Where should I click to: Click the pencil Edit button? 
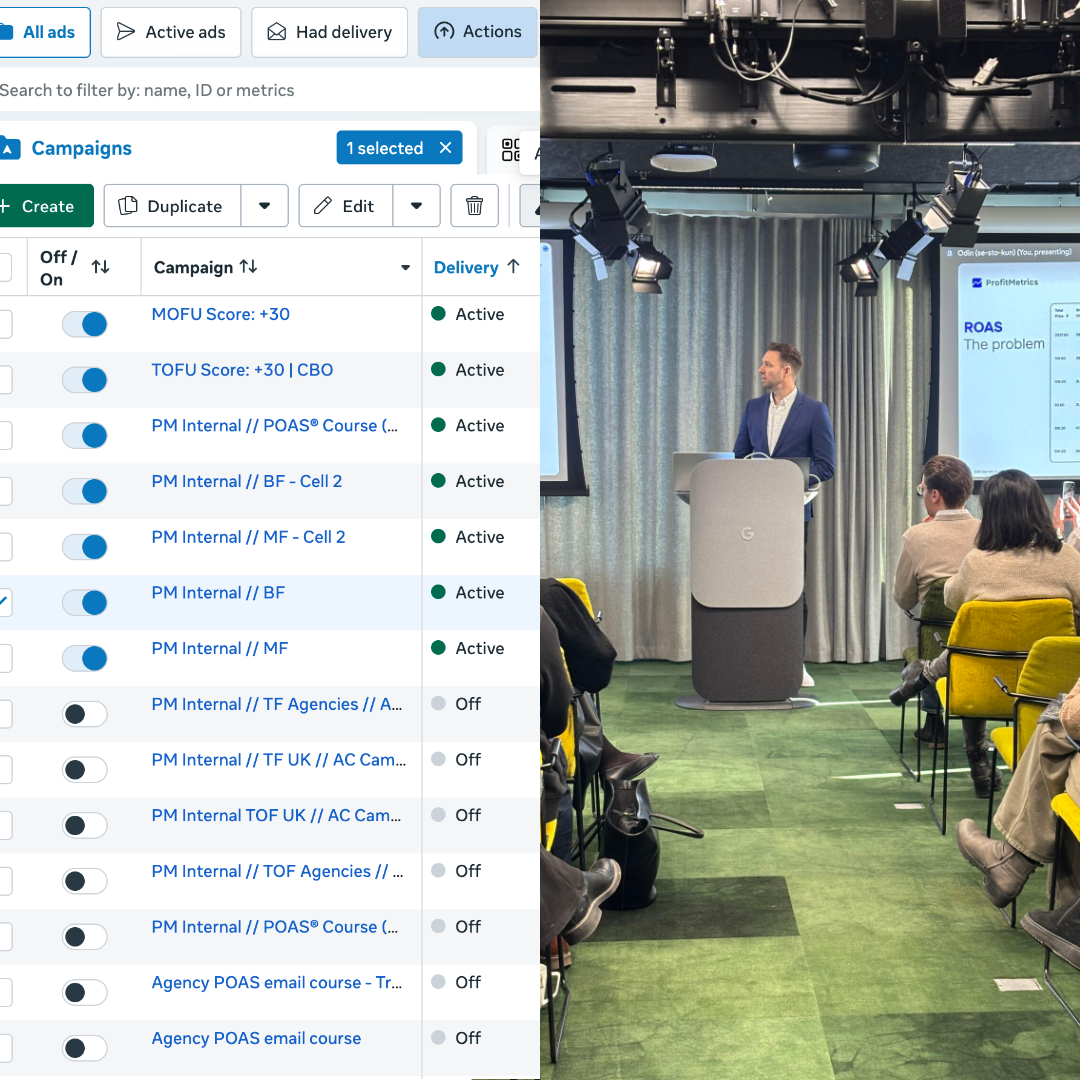345,206
